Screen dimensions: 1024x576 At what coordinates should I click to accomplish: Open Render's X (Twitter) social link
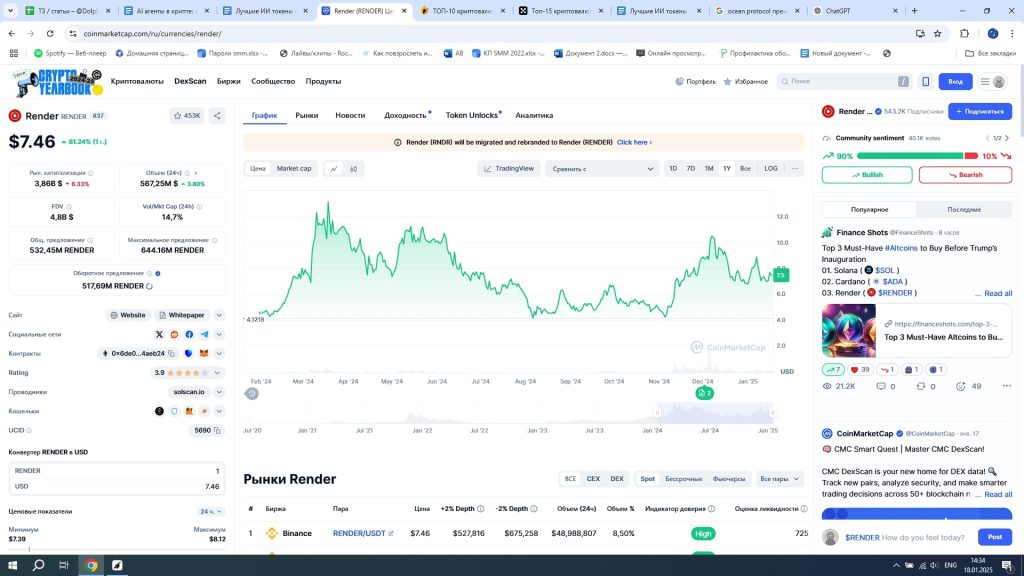[x=159, y=334]
